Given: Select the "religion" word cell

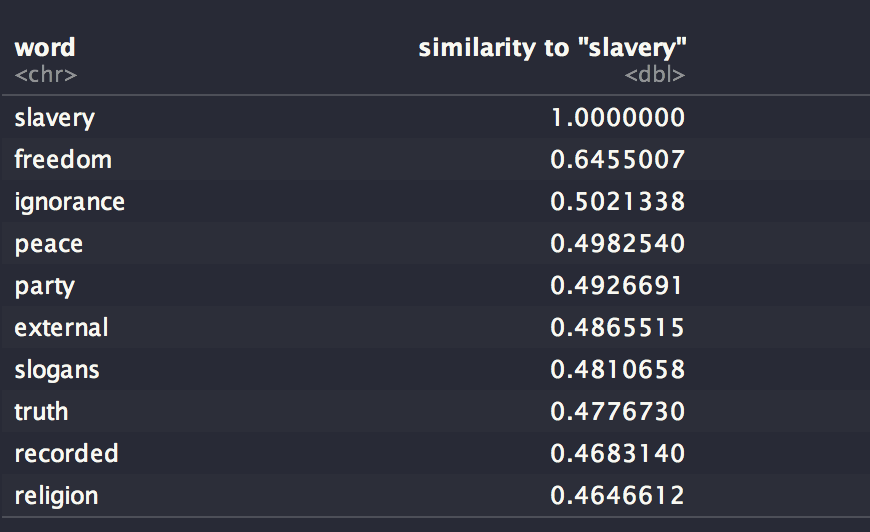Looking at the screenshot, I should point(56,496).
